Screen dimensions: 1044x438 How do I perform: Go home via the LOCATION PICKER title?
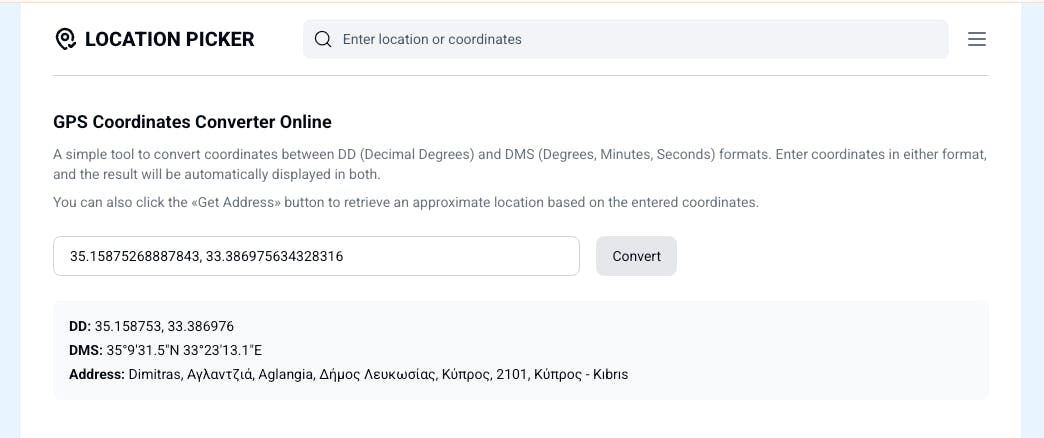click(x=170, y=39)
